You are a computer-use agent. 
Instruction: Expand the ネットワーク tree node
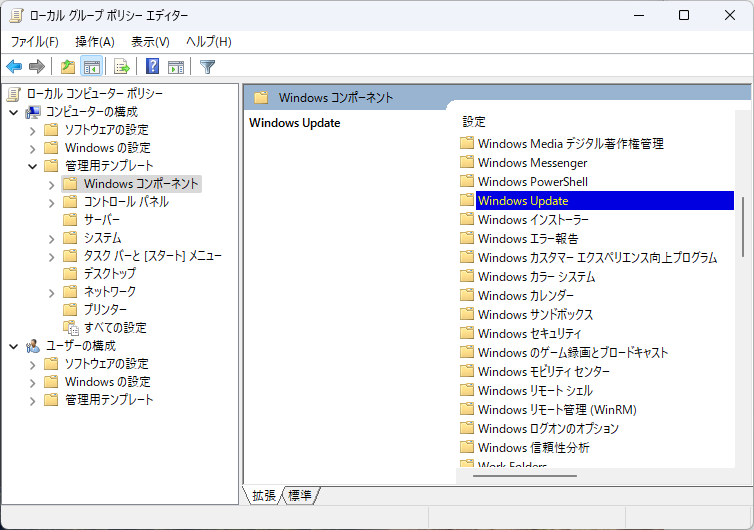click(51, 293)
